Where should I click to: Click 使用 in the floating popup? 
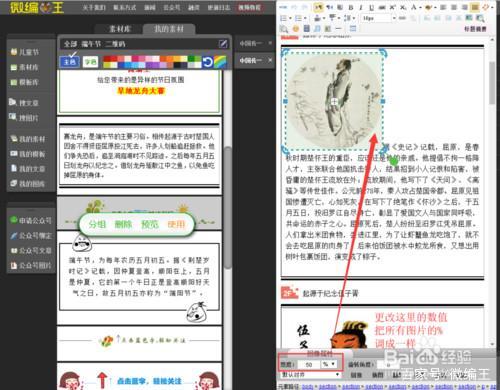pos(176,224)
